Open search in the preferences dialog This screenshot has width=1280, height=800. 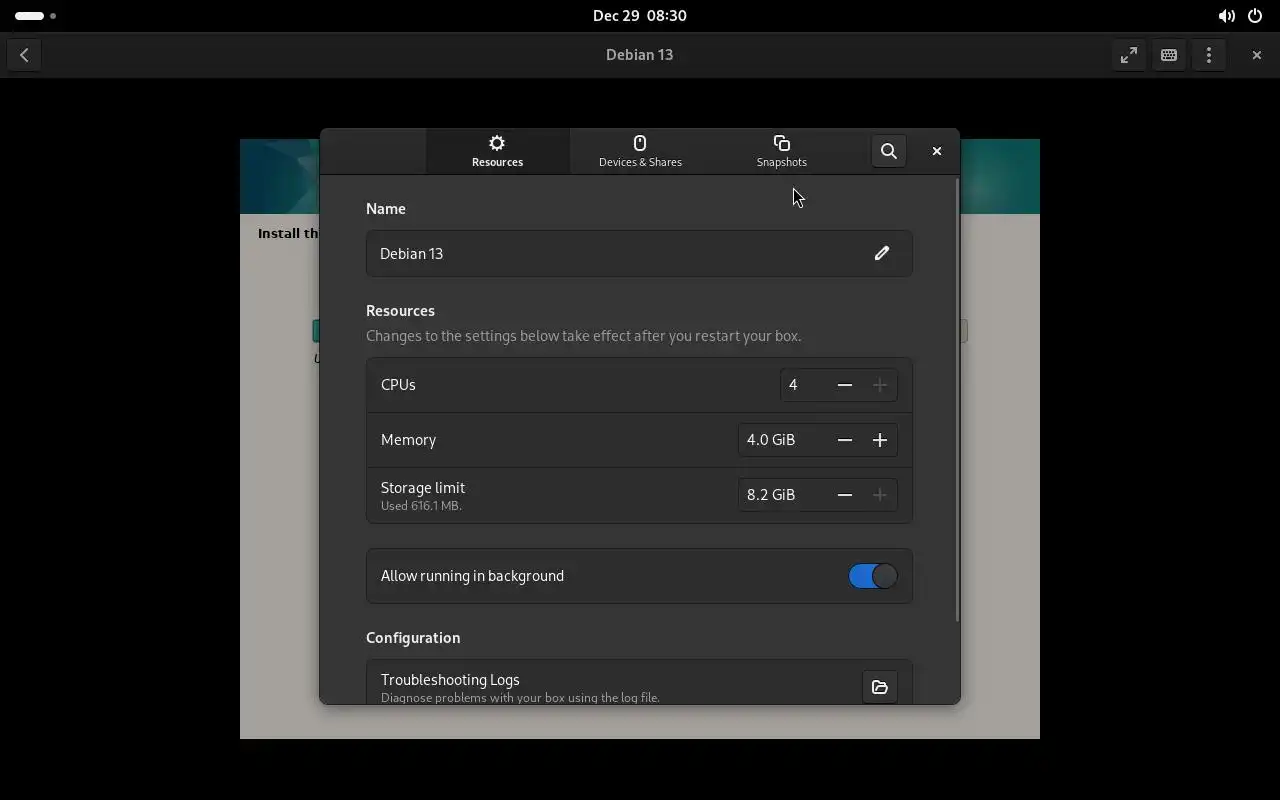[888, 151]
